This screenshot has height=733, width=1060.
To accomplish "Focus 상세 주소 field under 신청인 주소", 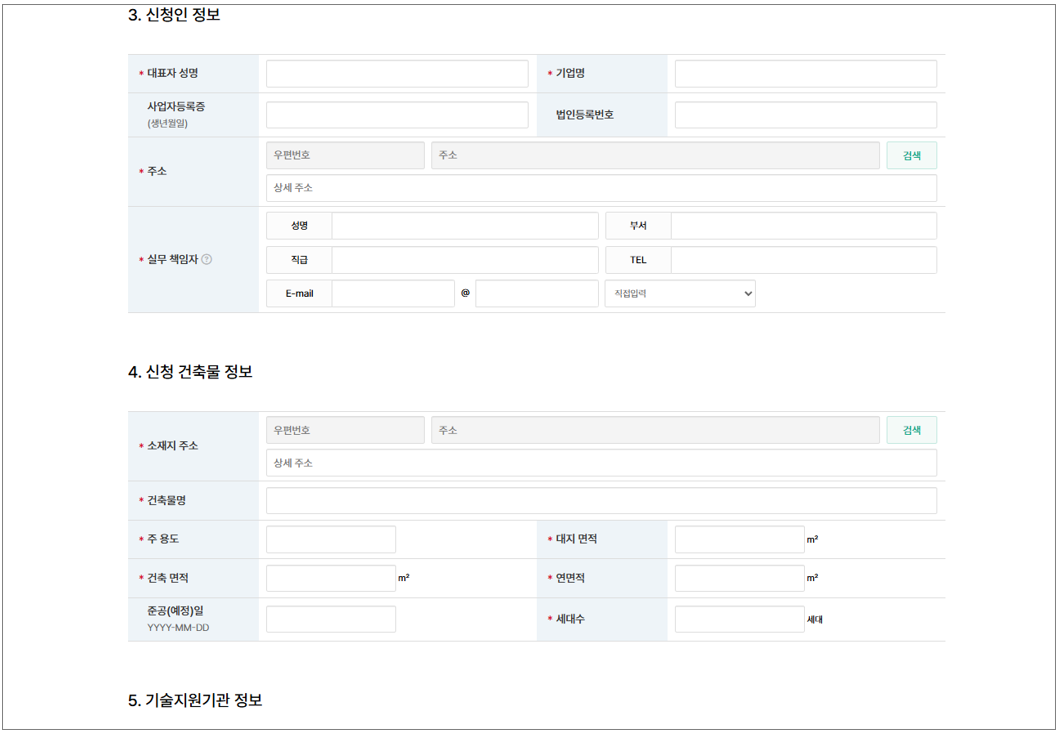I will pos(600,188).
